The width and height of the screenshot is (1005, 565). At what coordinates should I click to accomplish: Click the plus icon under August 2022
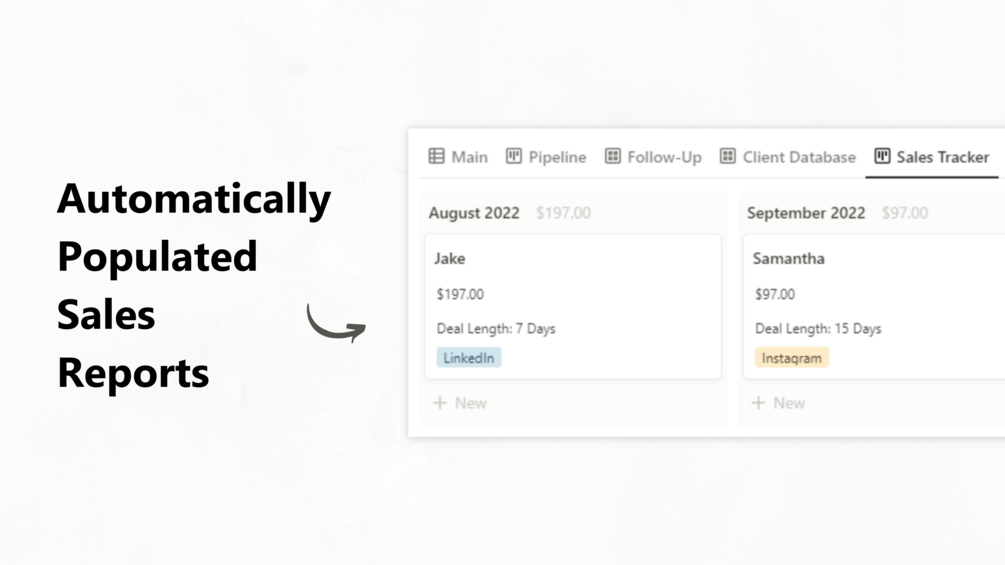pos(440,403)
